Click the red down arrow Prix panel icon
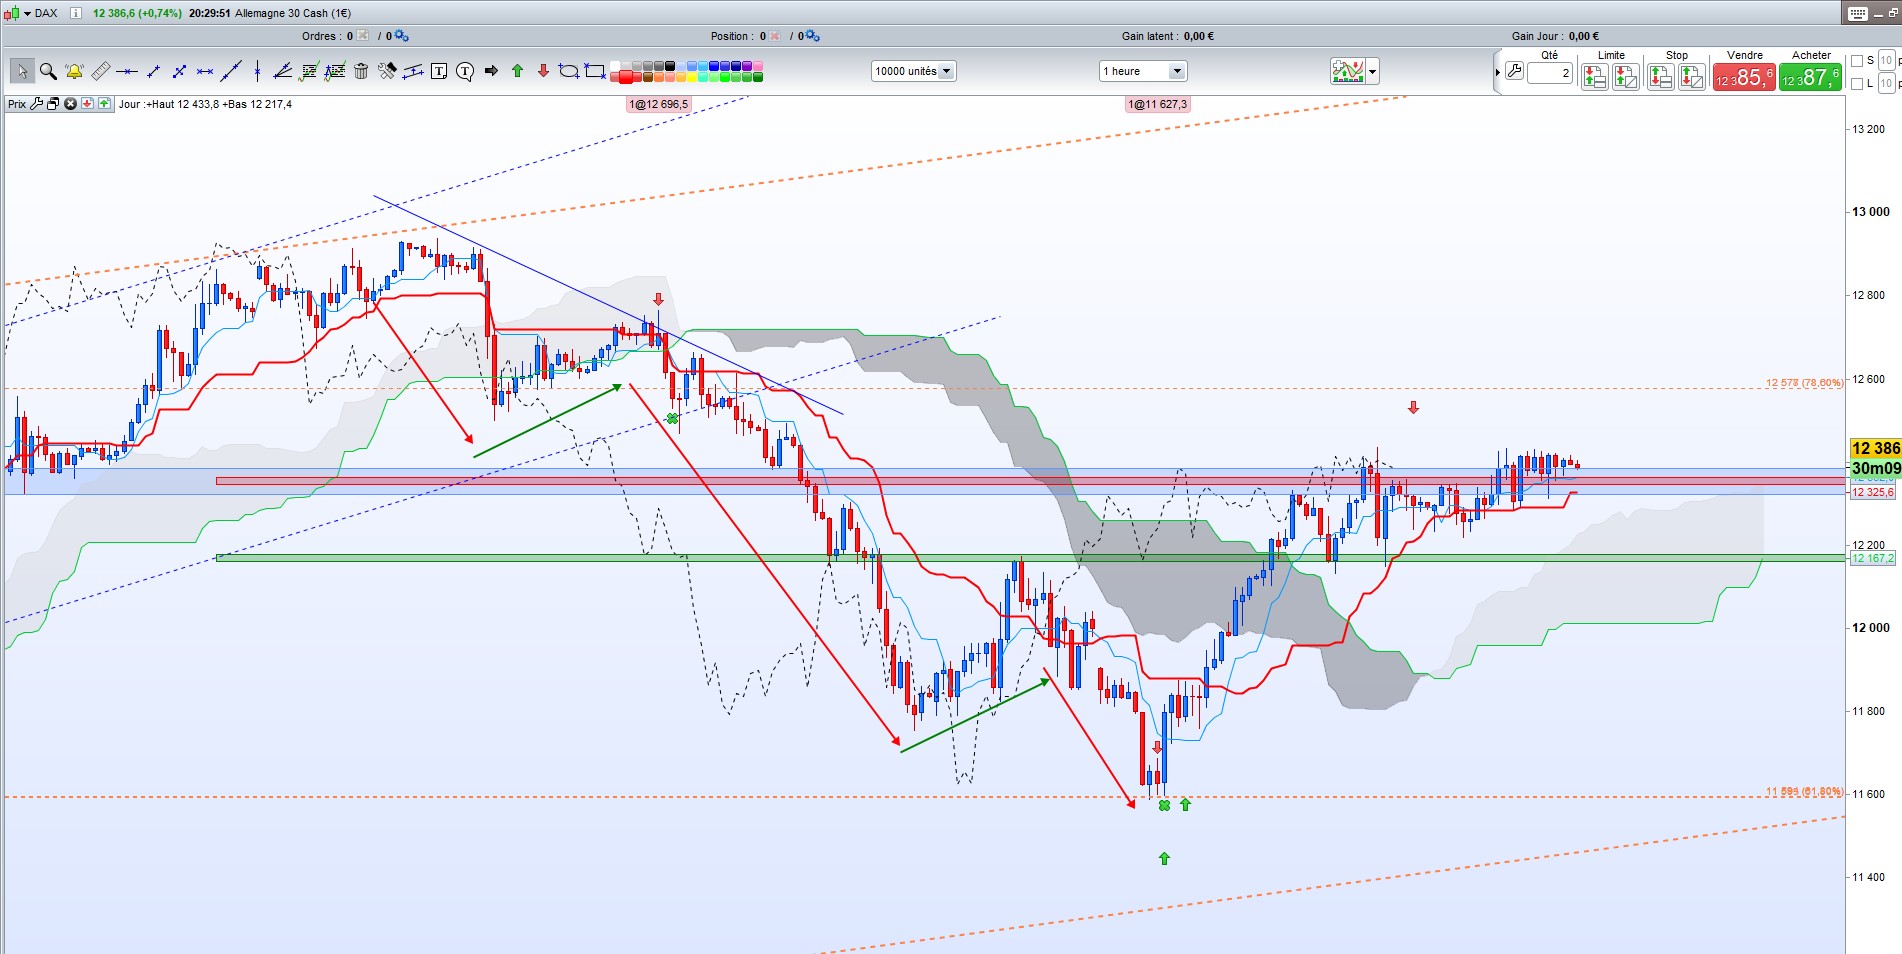This screenshot has height=954, width=1902. point(87,104)
